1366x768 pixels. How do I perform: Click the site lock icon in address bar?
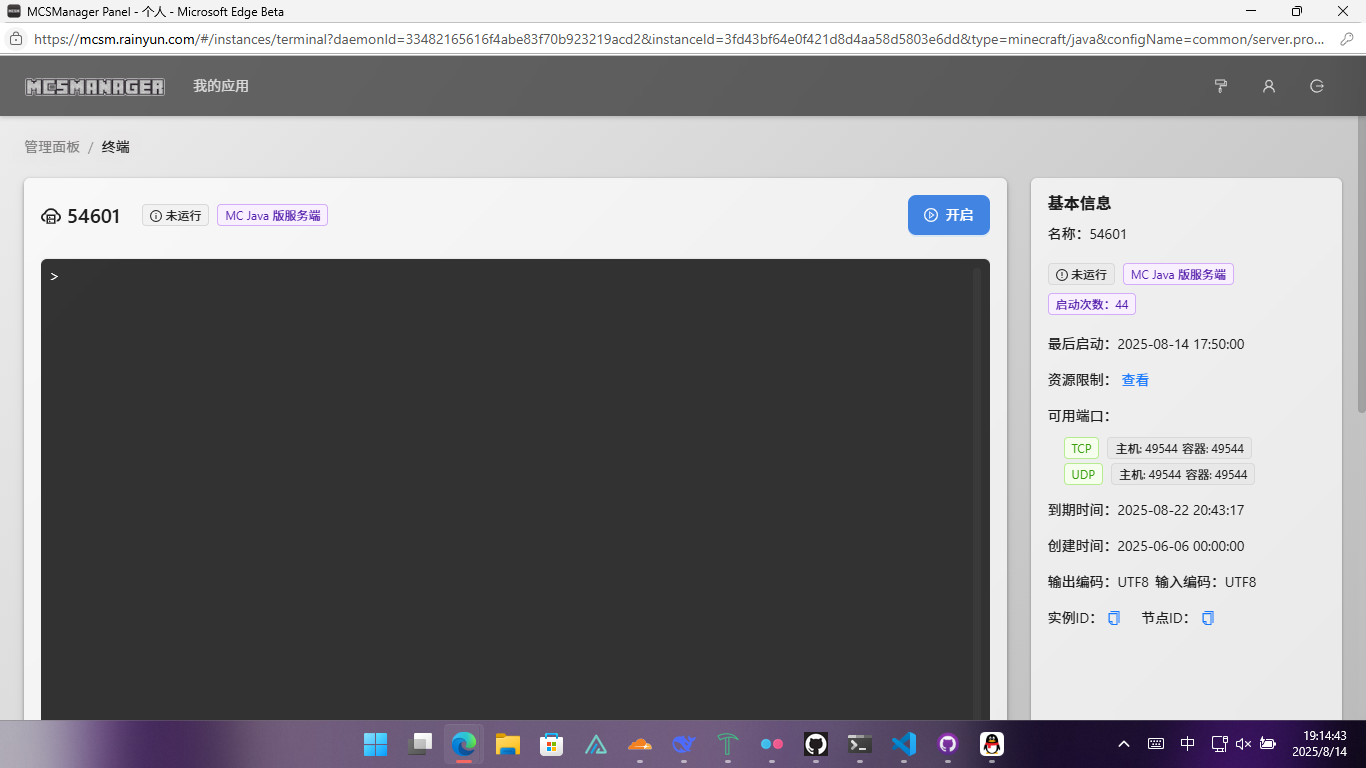coord(16,40)
